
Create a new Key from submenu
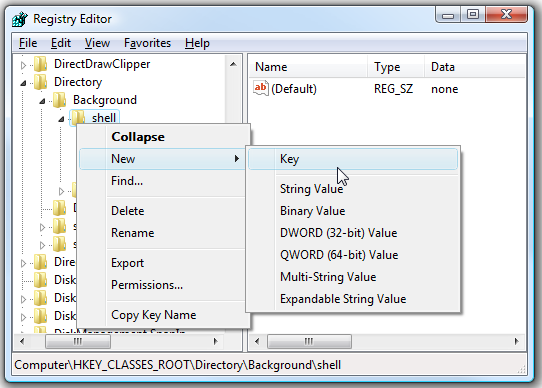[353, 159]
